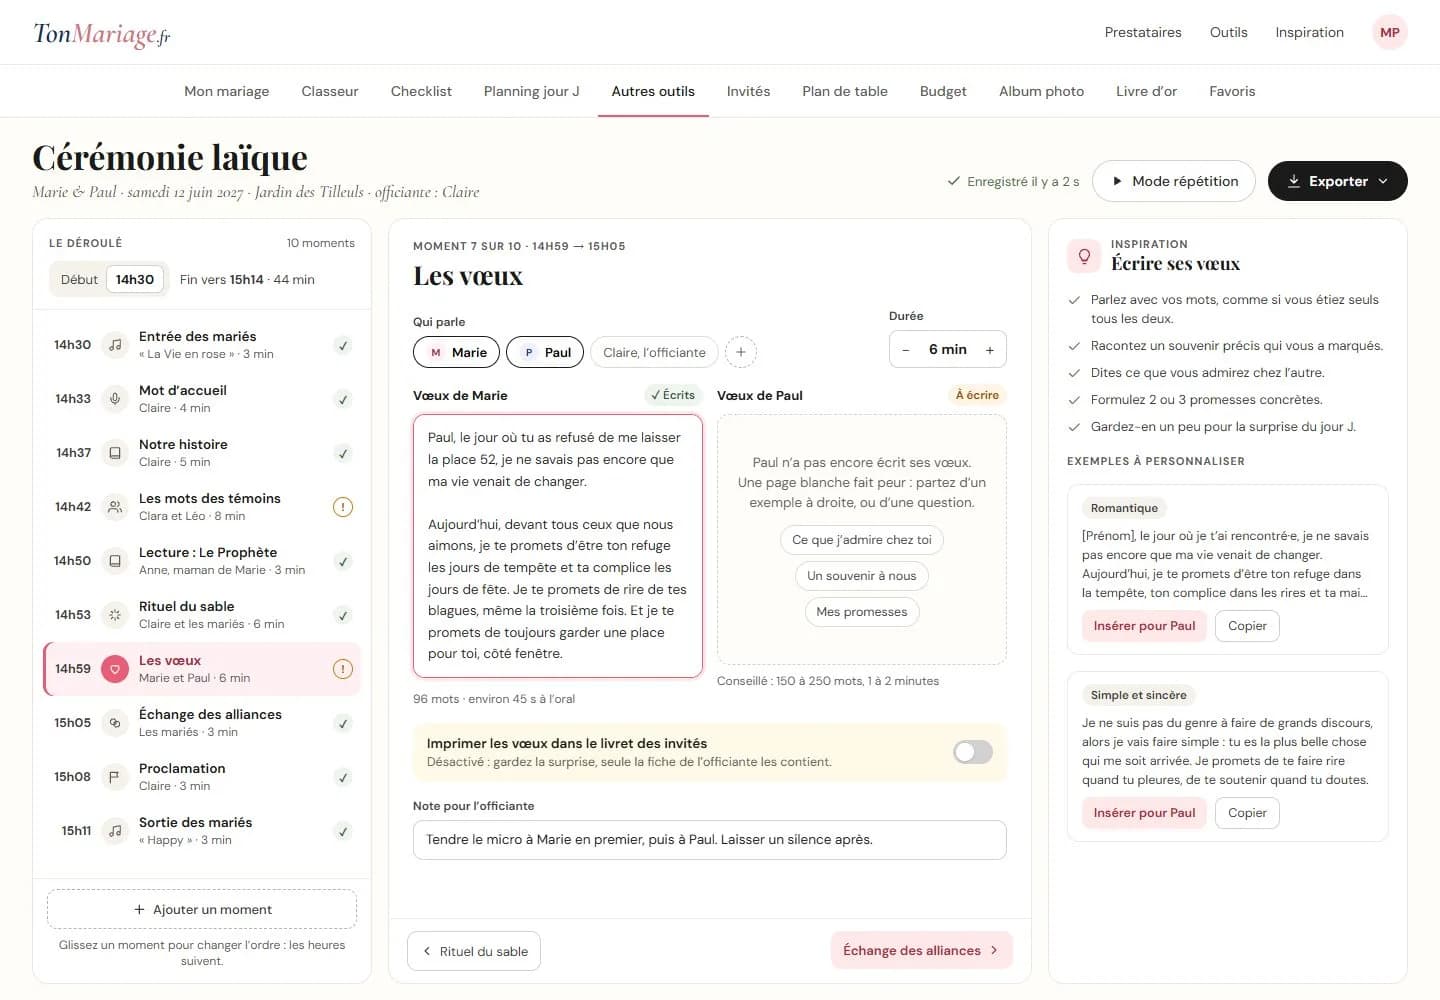The width and height of the screenshot is (1440, 1000).
Task: Choose the 'Un souvenir à nous' prompt
Action: click(x=862, y=576)
